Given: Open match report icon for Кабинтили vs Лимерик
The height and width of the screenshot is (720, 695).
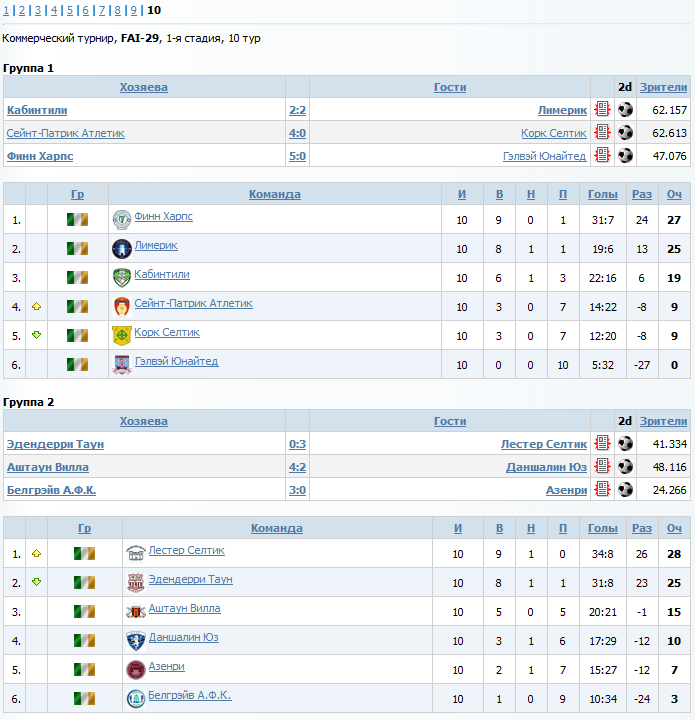Looking at the screenshot, I should tap(602, 109).
